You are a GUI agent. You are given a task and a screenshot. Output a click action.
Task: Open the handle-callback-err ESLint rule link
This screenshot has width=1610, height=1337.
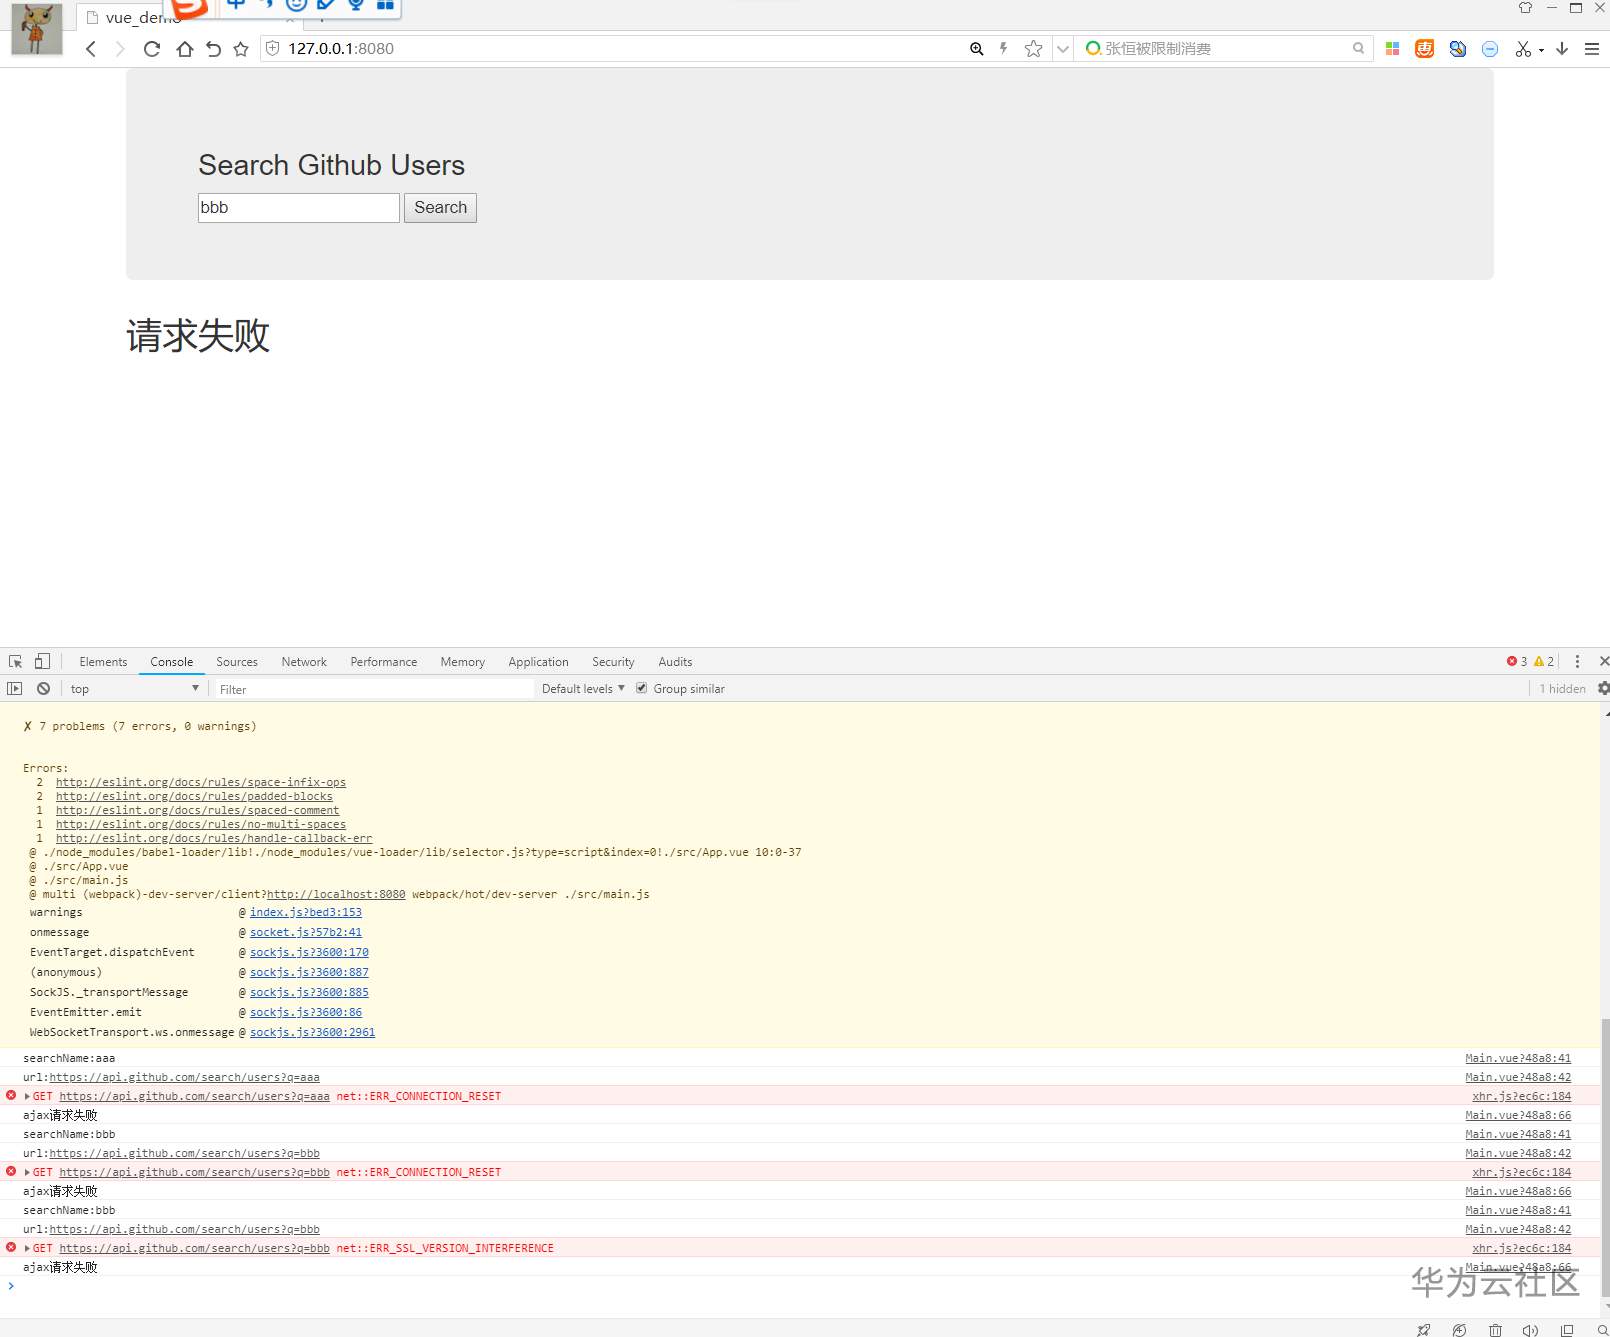[x=214, y=839]
